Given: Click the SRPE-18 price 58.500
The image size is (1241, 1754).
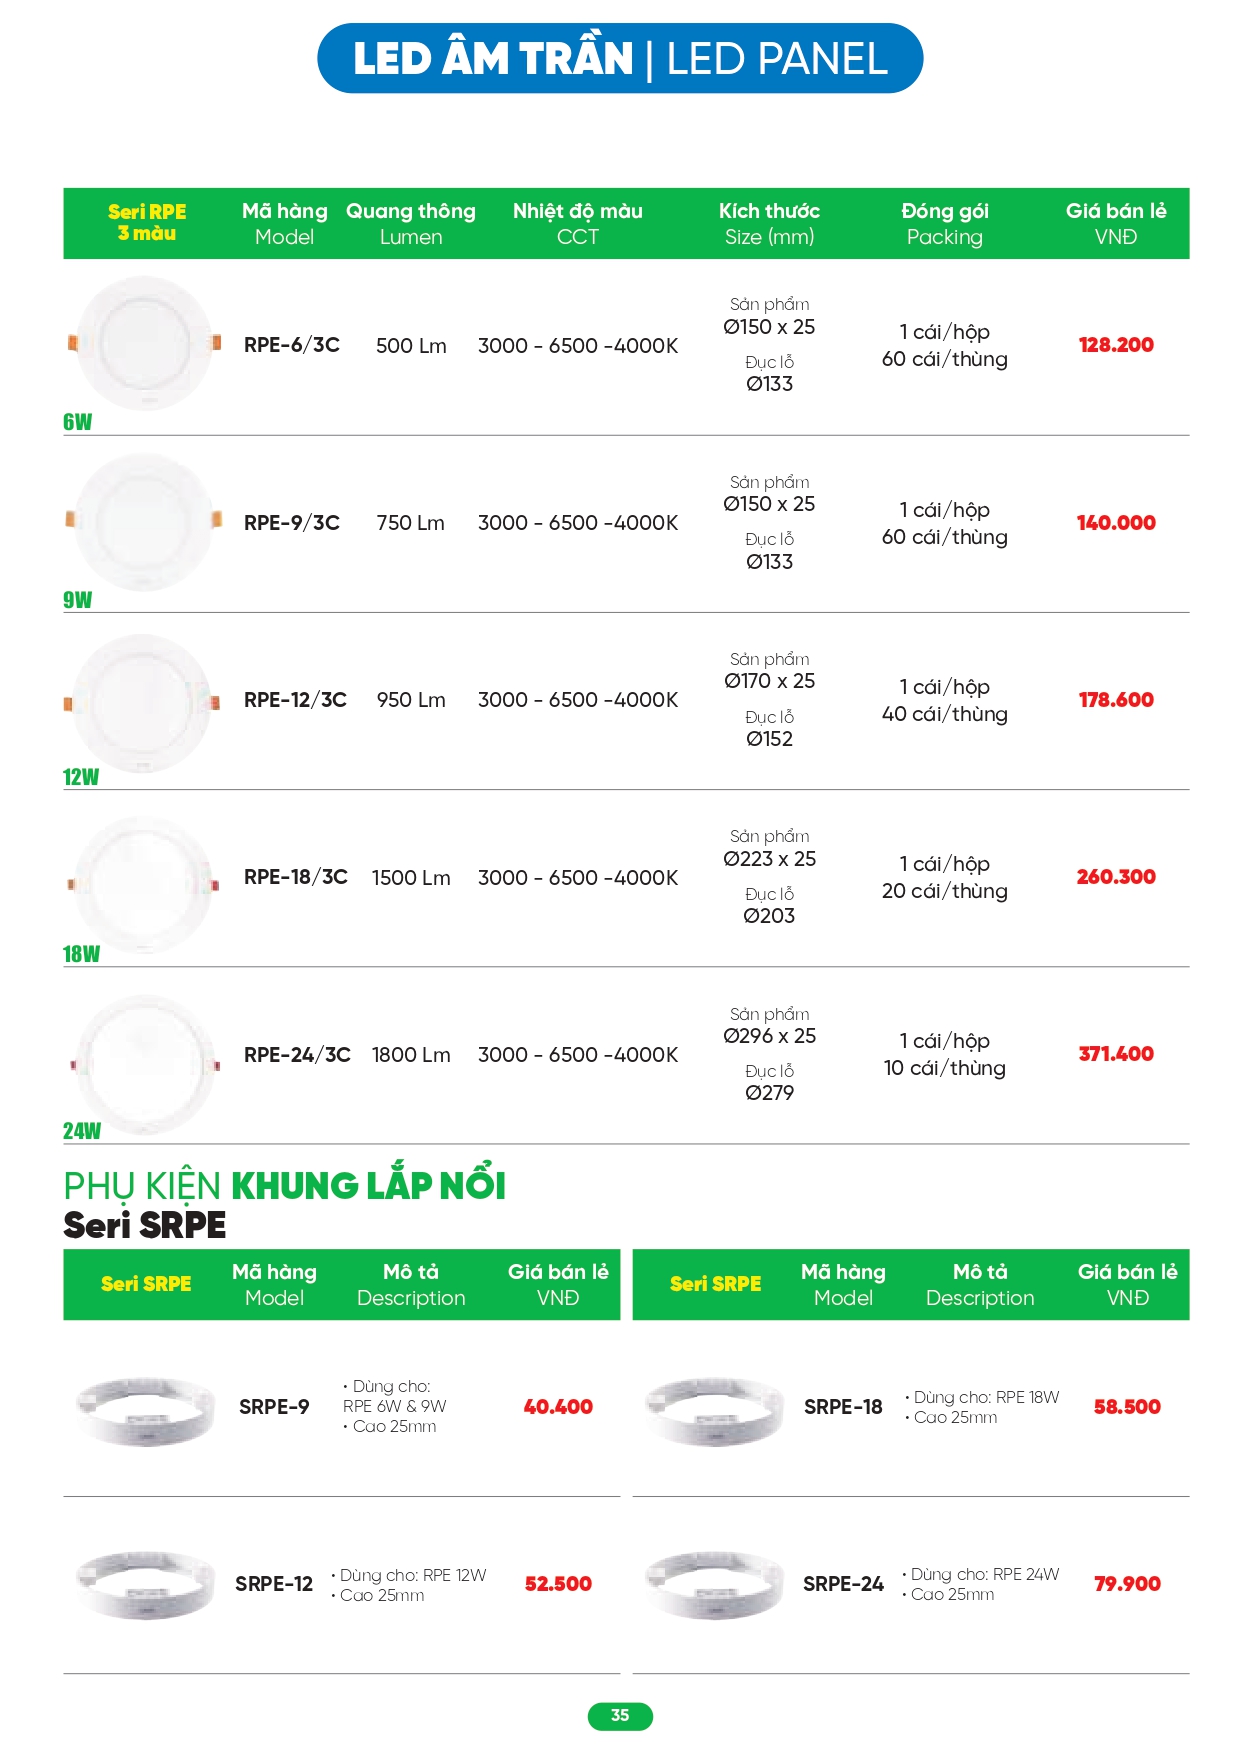Looking at the screenshot, I should tap(1127, 1407).
